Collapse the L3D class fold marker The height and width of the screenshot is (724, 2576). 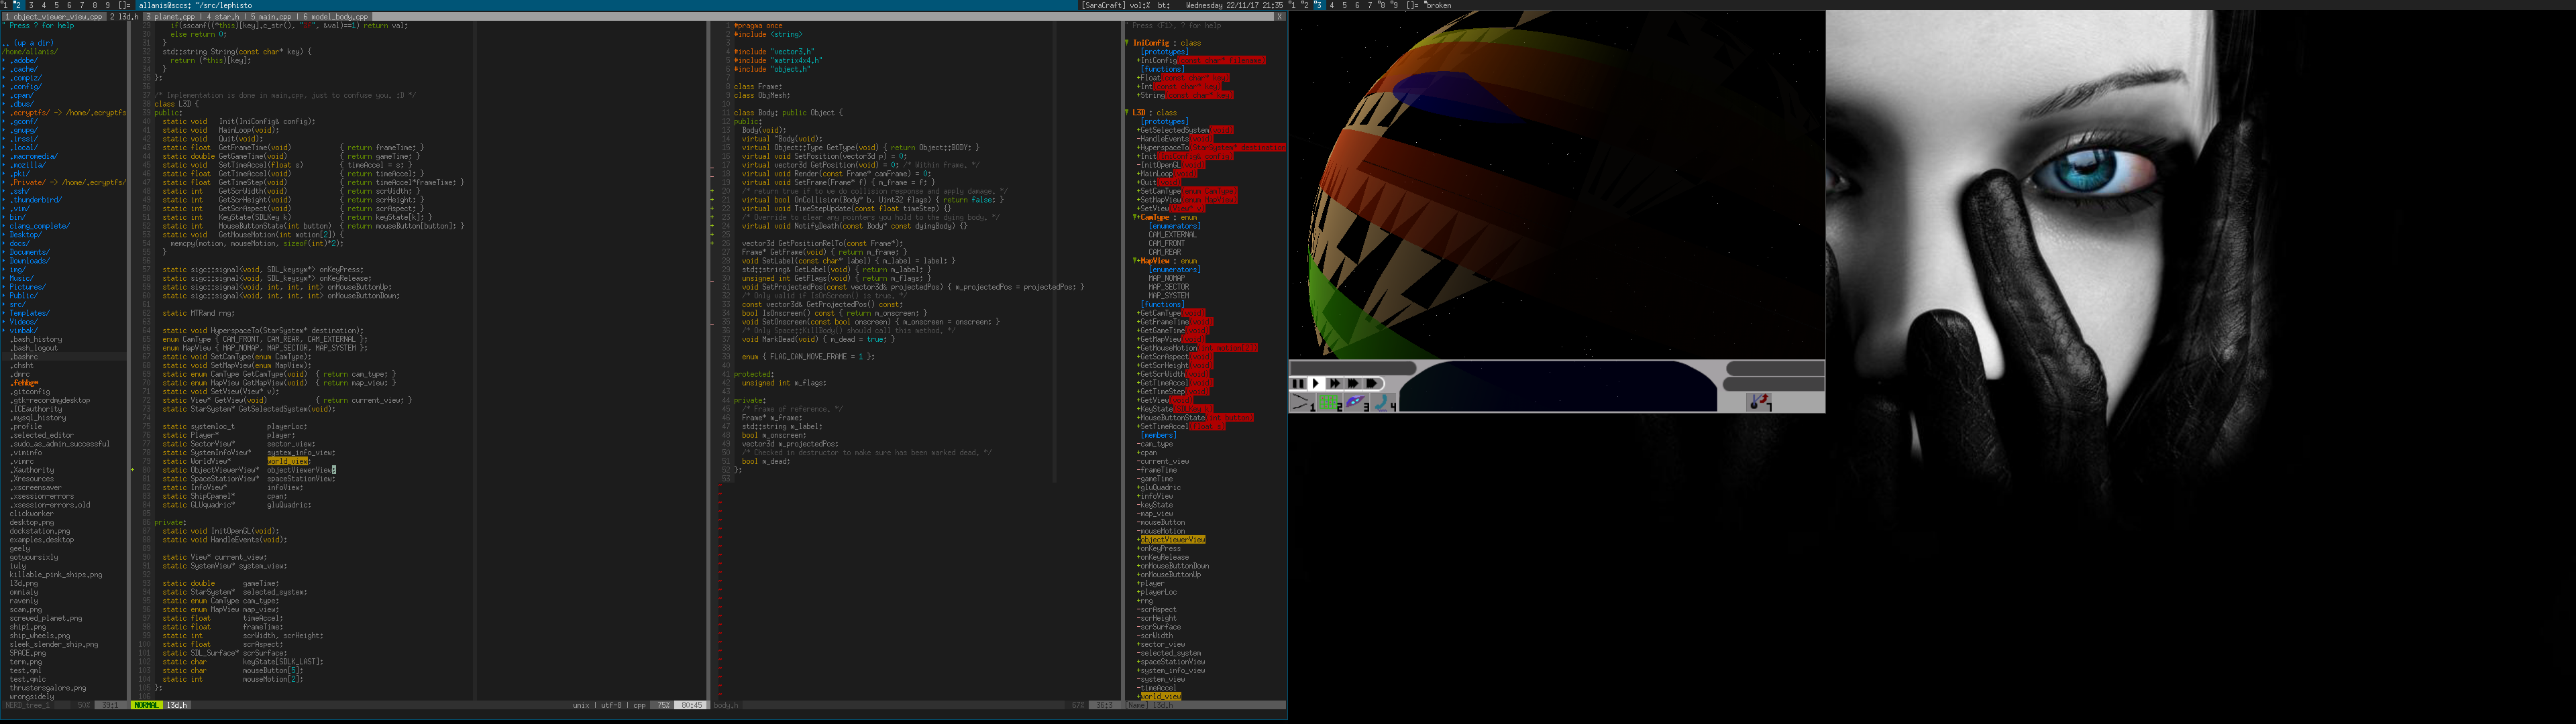point(1127,113)
